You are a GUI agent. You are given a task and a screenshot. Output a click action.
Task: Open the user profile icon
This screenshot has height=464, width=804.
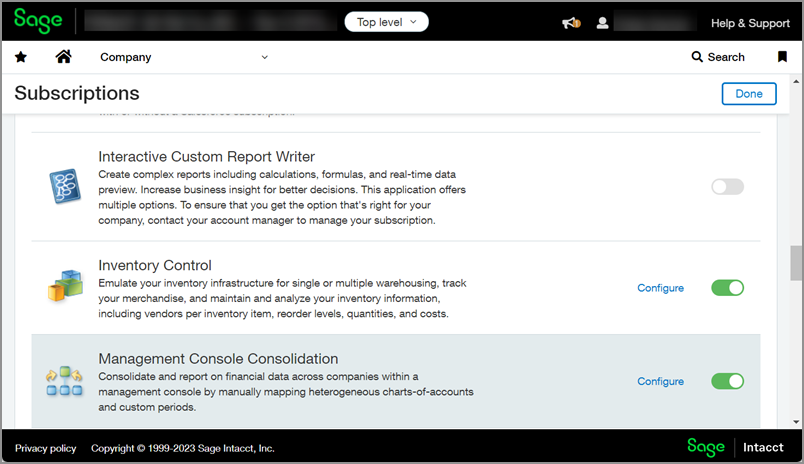[602, 23]
